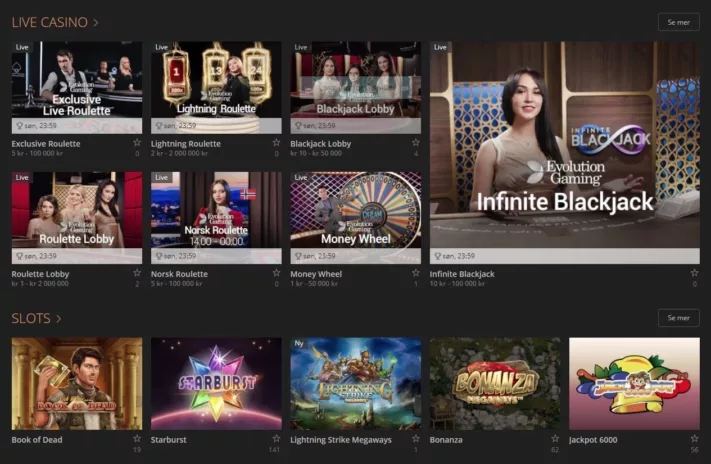711x464 pixels.
Task: Favorite Exclusive Roulette with its star icon
Action: pyautogui.click(x=137, y=143)
